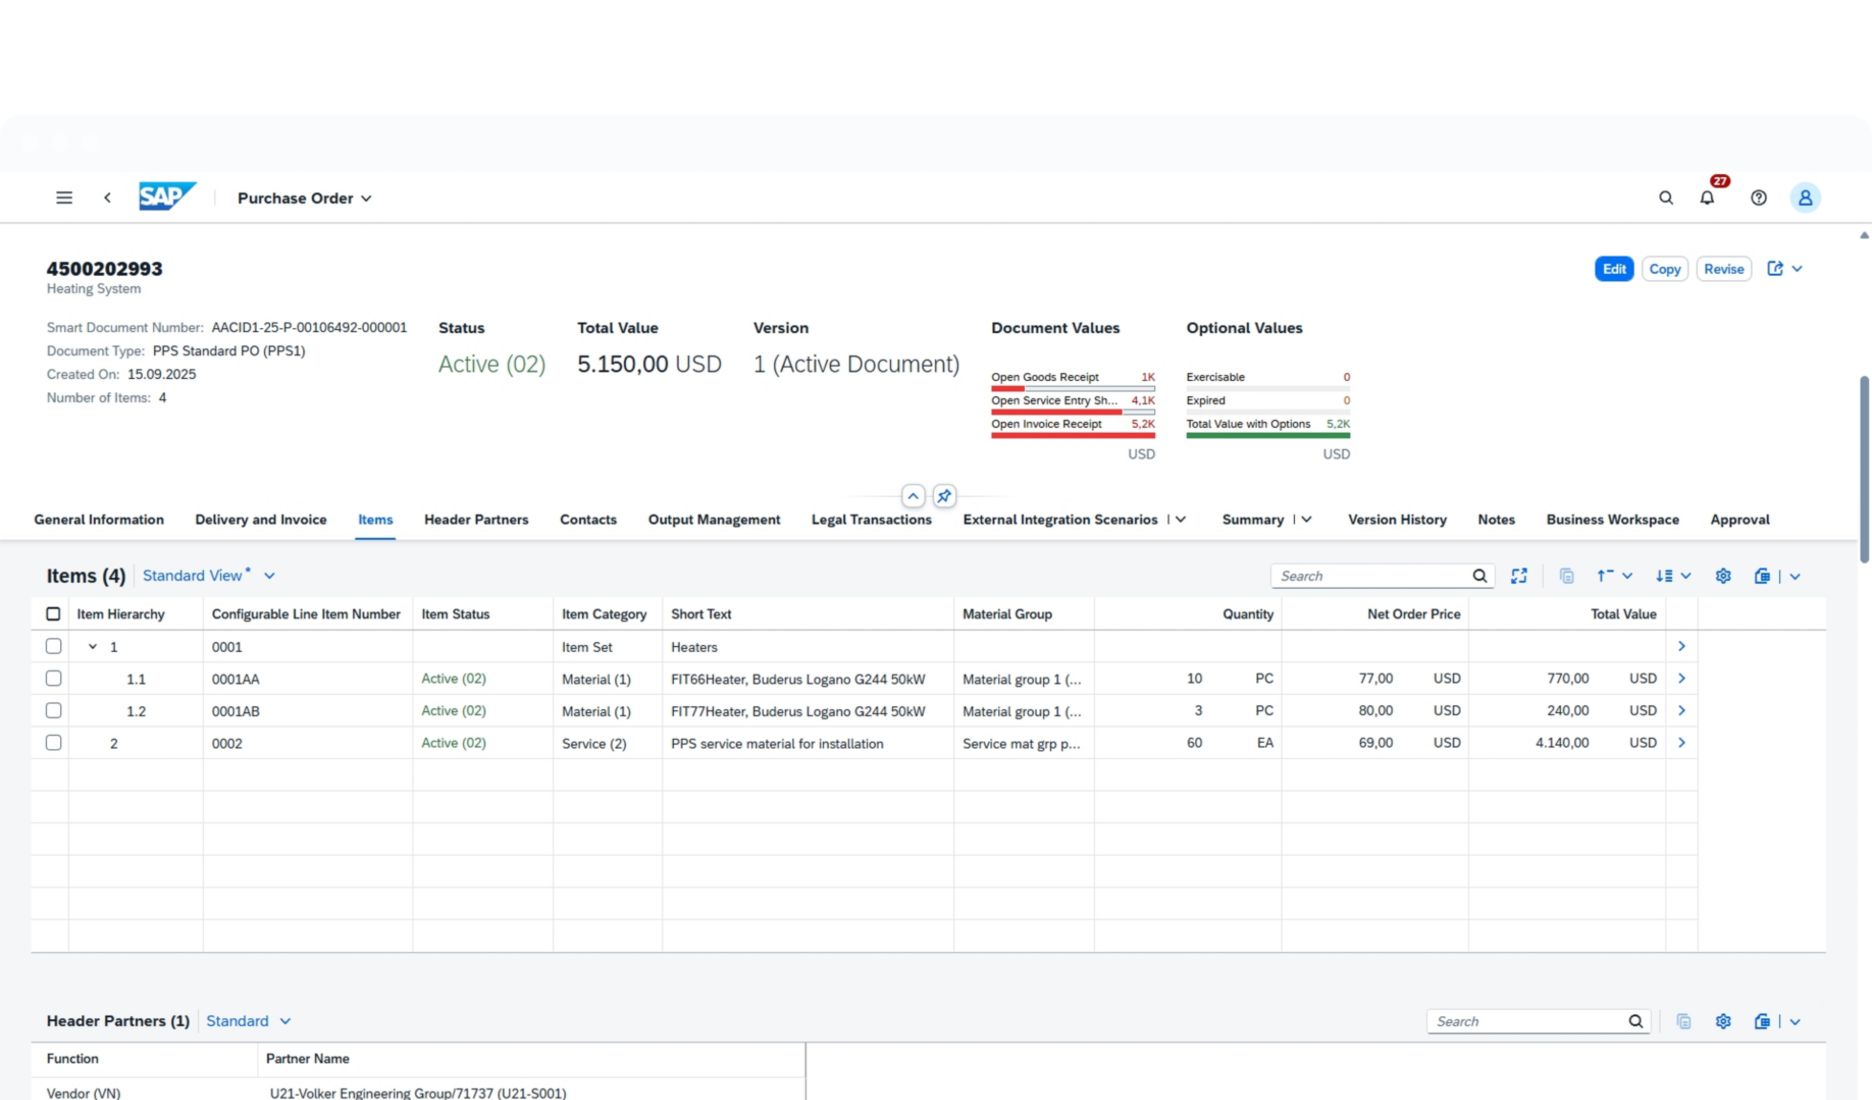Copy rows from the Items table
This screenshot has width=1872, height=1100.
[1566, 575]
